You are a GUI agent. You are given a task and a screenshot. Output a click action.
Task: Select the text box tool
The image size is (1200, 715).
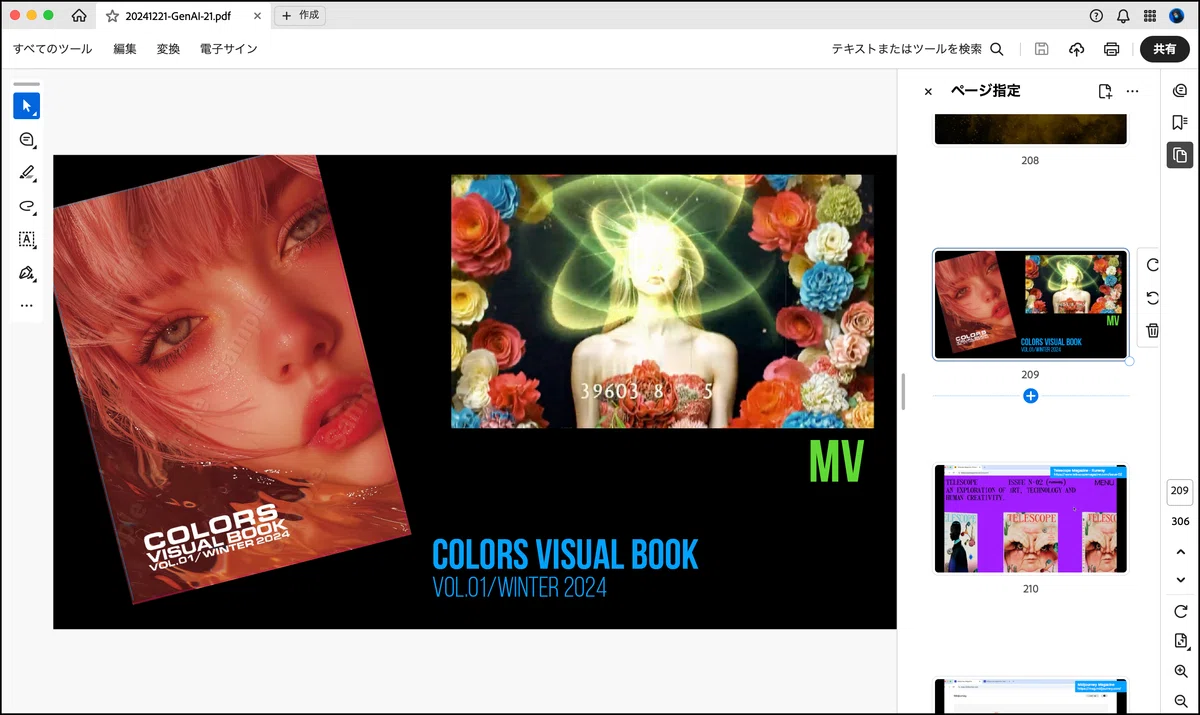pos(27,239)
